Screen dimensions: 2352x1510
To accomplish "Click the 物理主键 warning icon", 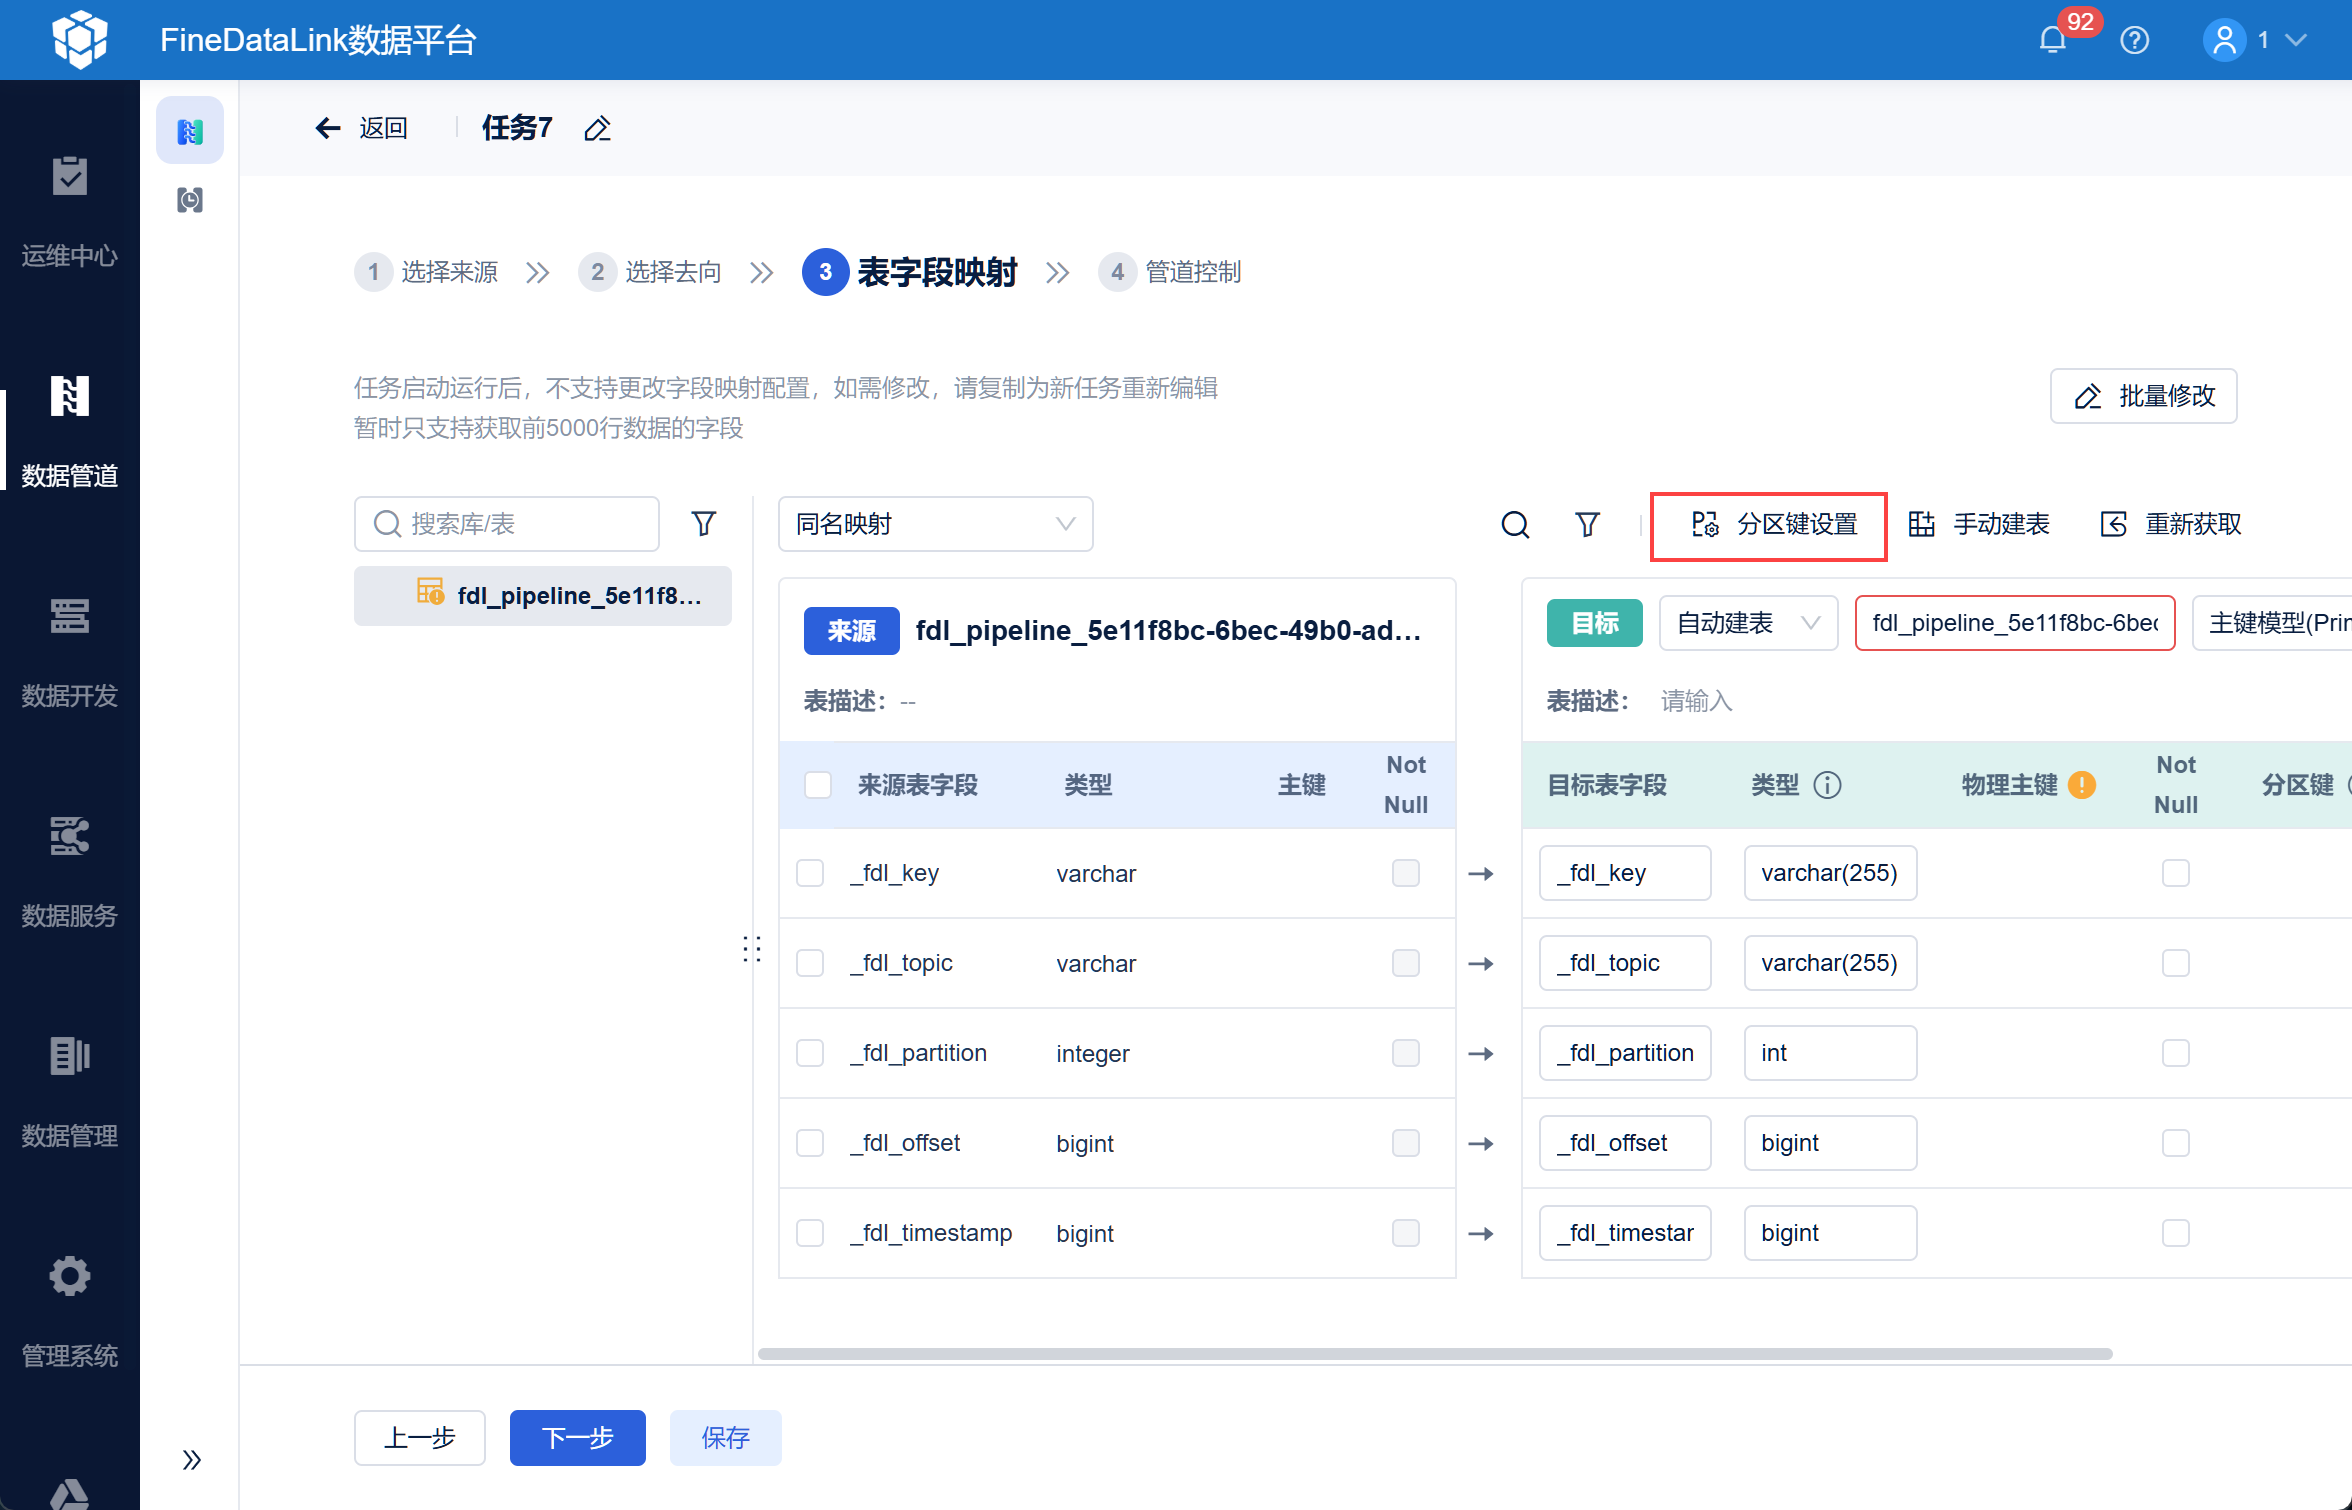I will click(x=2082, y=785).
